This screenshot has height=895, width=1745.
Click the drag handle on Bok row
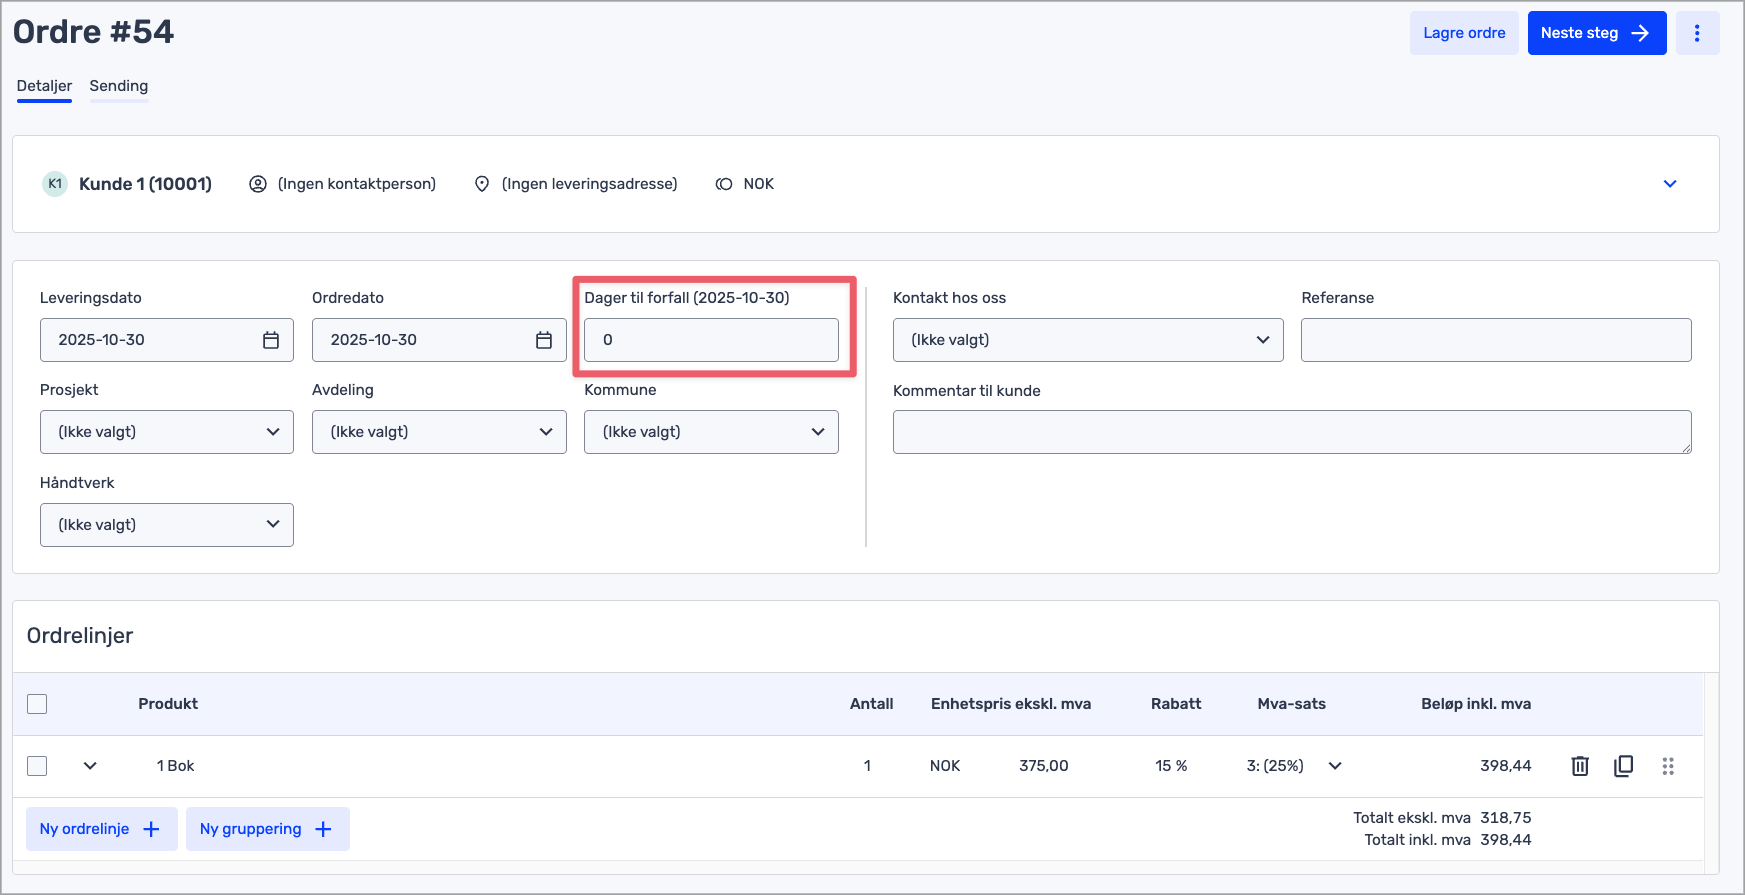pyautogui.click(x=1668, y=766)
